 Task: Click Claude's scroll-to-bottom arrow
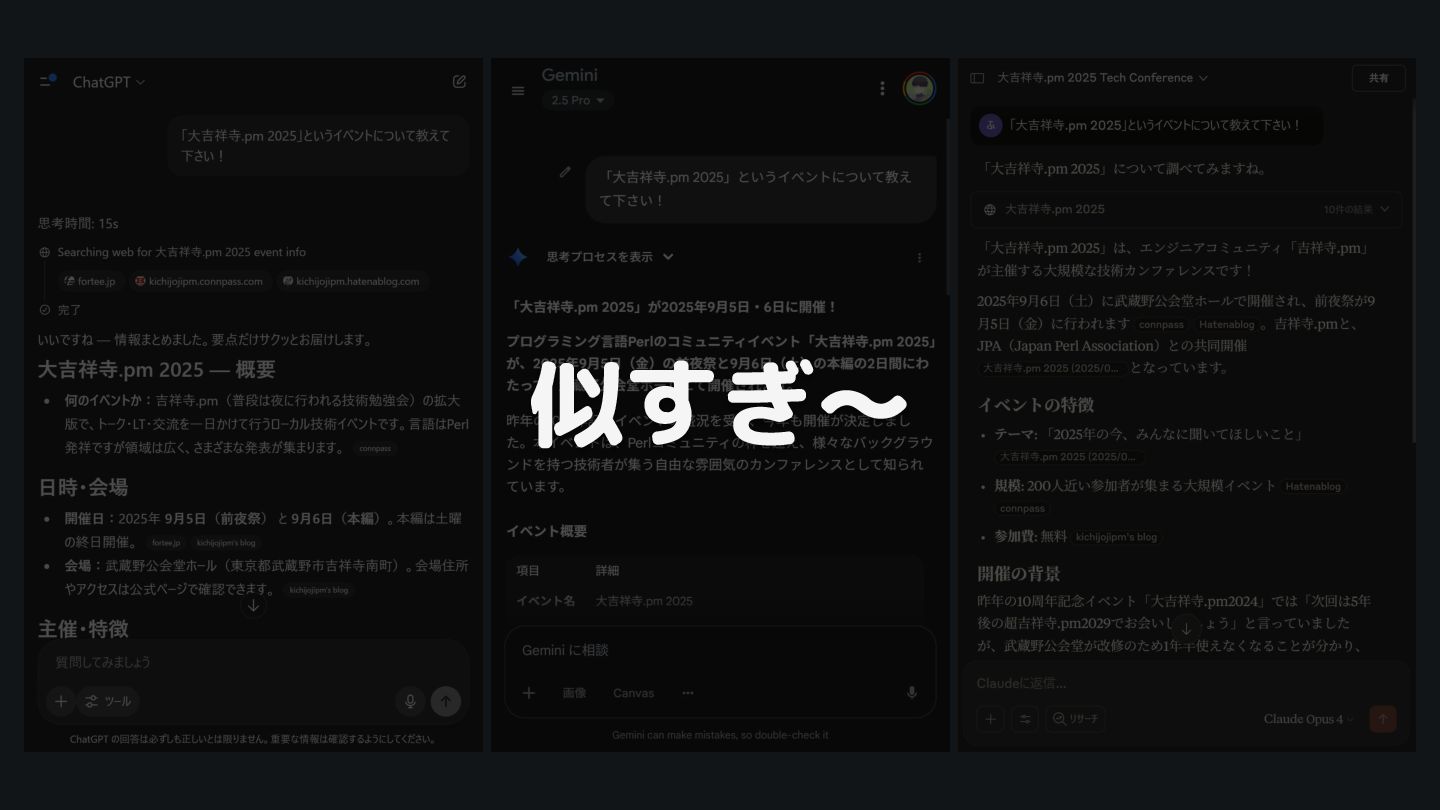click(1186, 628)
